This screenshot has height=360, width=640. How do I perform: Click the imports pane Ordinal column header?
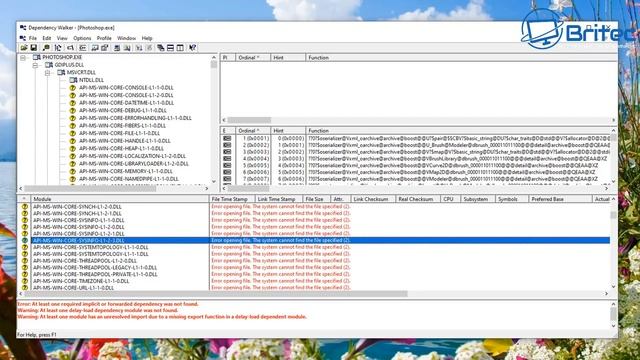pyautogui.click(x=253, y=58)
